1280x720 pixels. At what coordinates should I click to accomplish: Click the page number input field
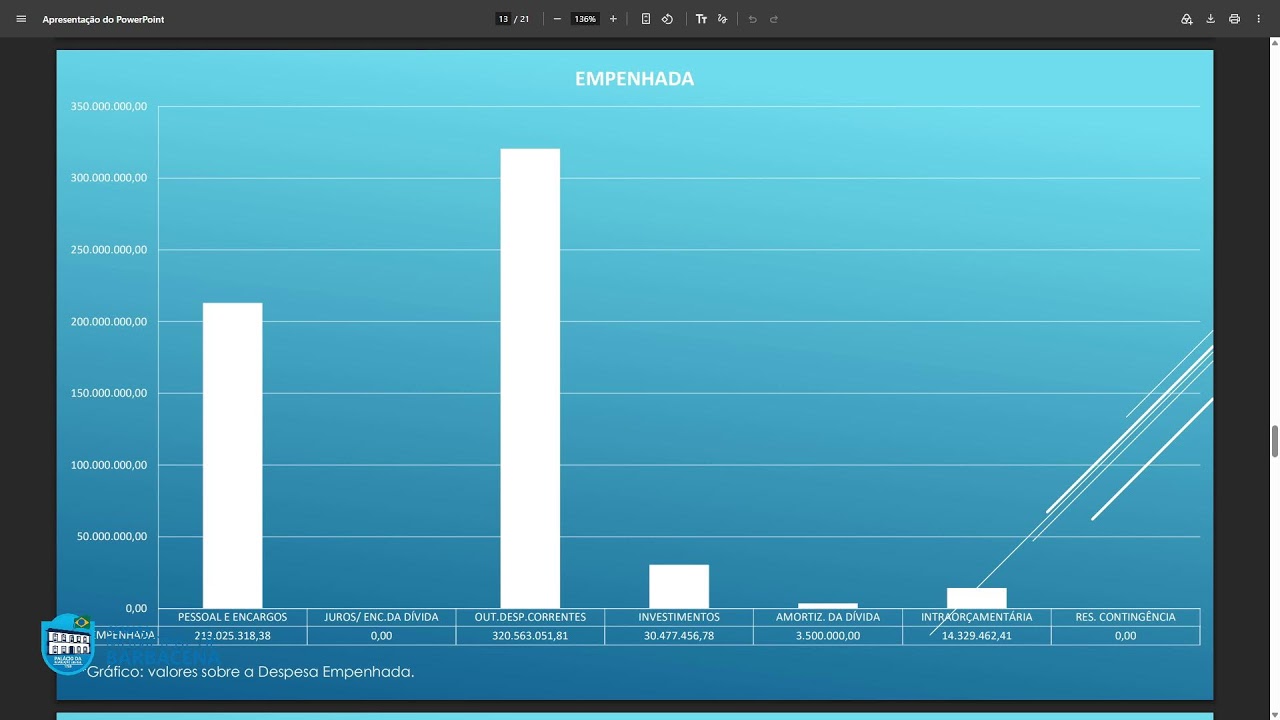[x=503, y=19]
